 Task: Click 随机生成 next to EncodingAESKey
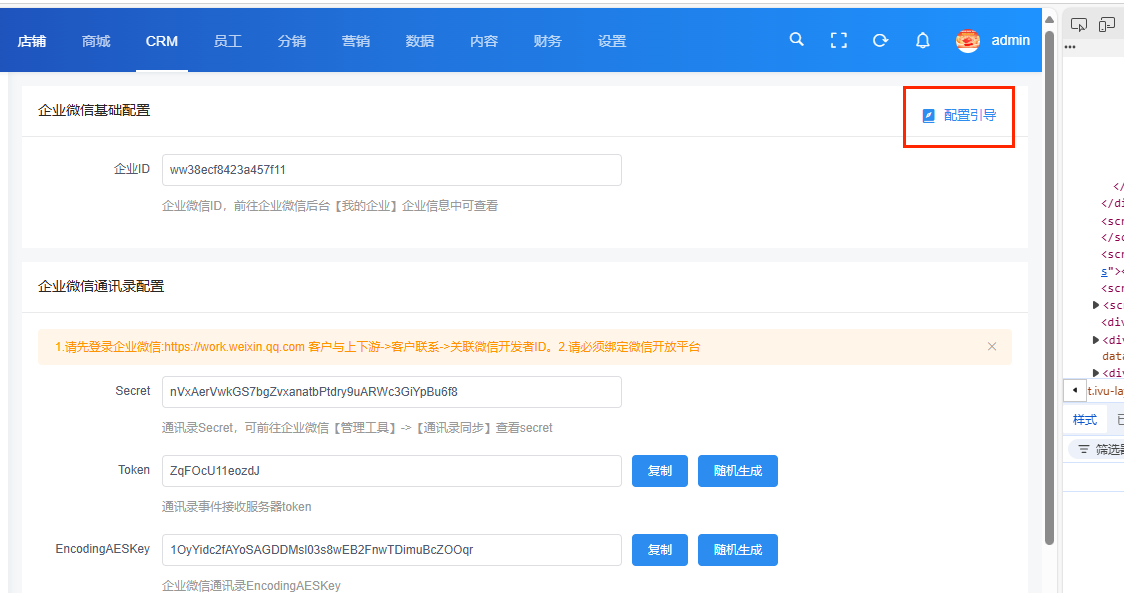[x=738, y=550]
